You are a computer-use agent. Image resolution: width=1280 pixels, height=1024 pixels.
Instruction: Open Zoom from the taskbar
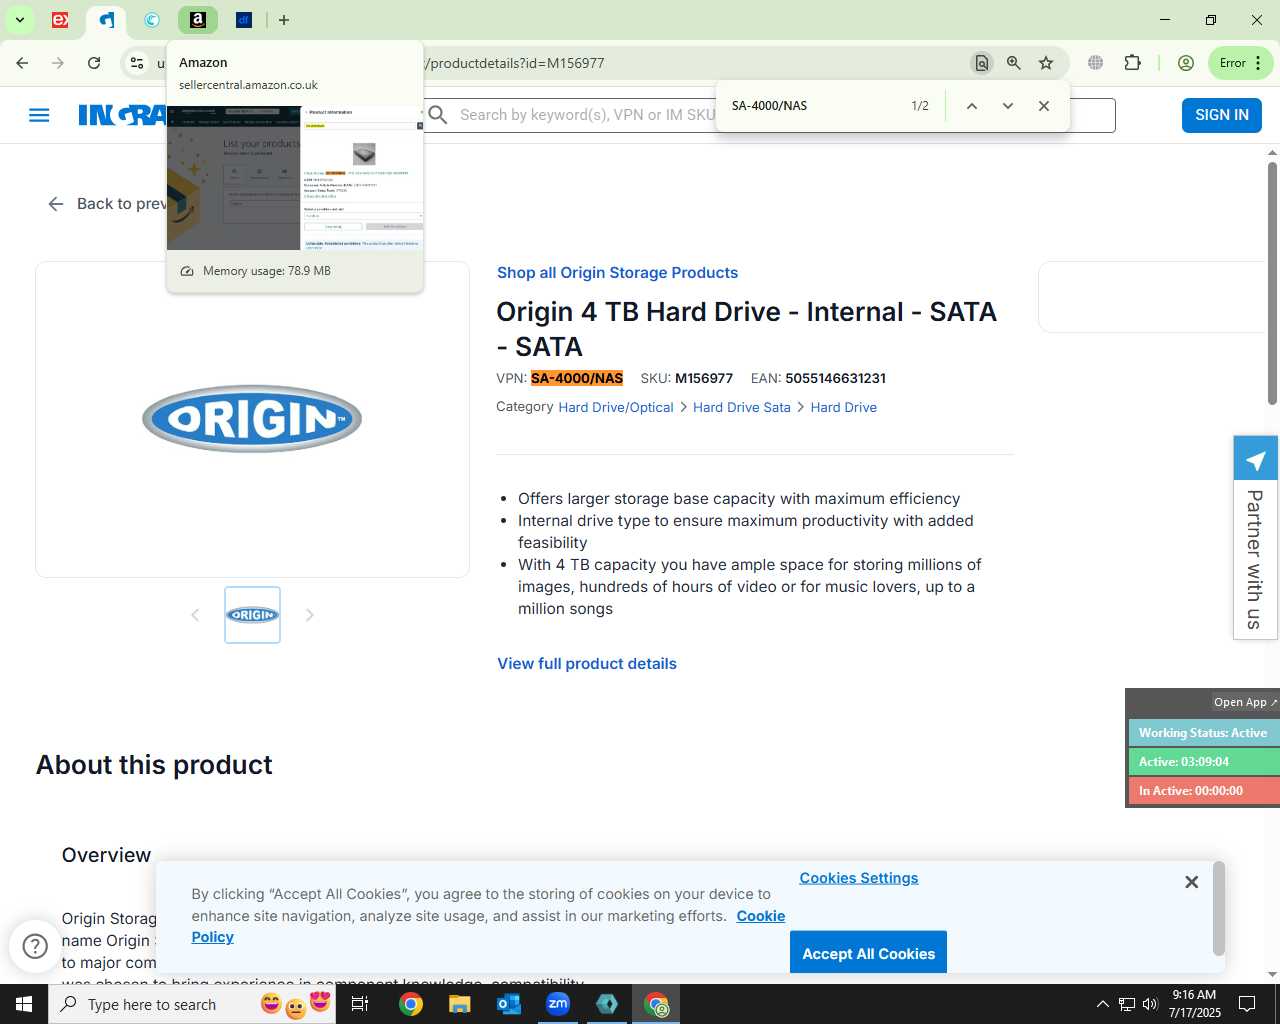pos(558,1004)
